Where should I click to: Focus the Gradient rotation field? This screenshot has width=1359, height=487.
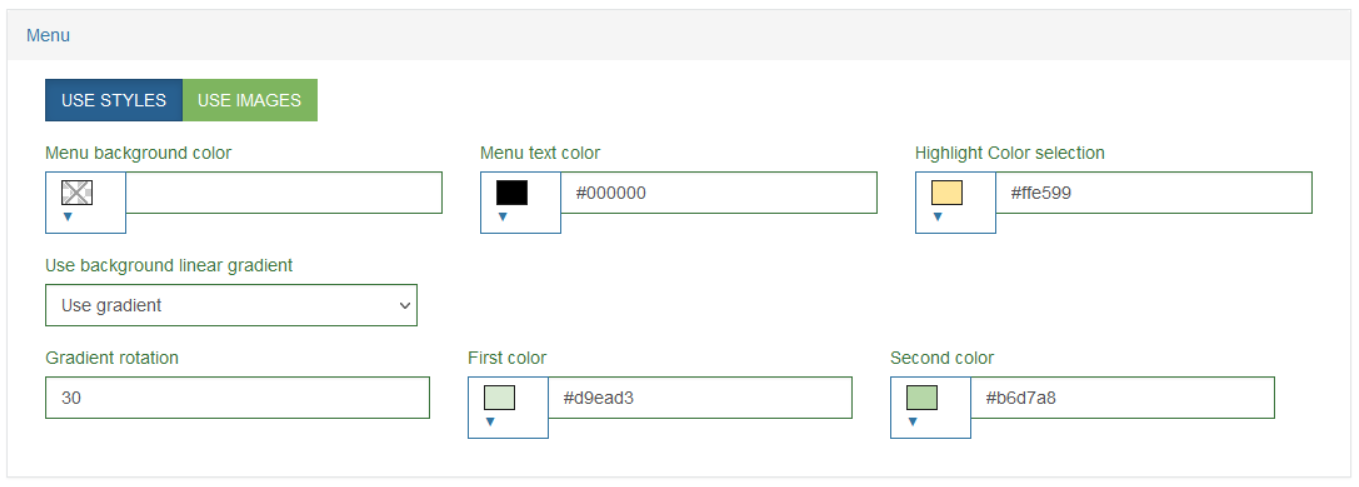pos(237,398)
